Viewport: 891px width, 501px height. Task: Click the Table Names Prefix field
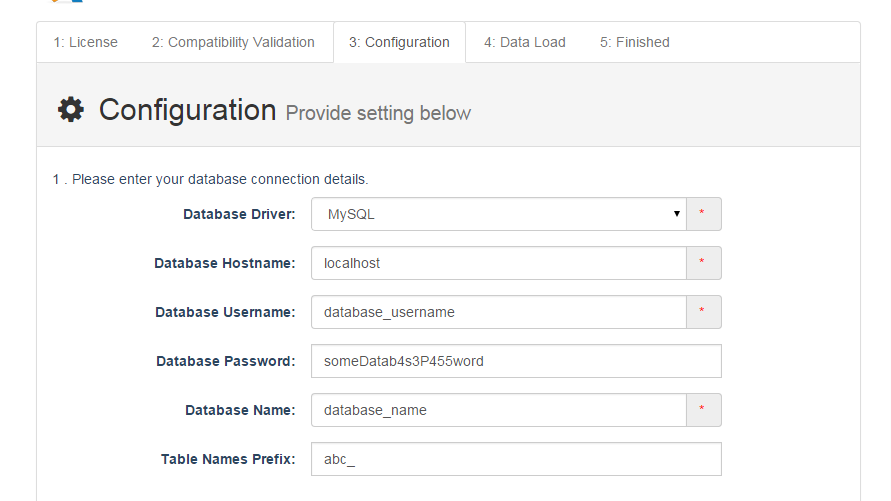coord(515,459)
